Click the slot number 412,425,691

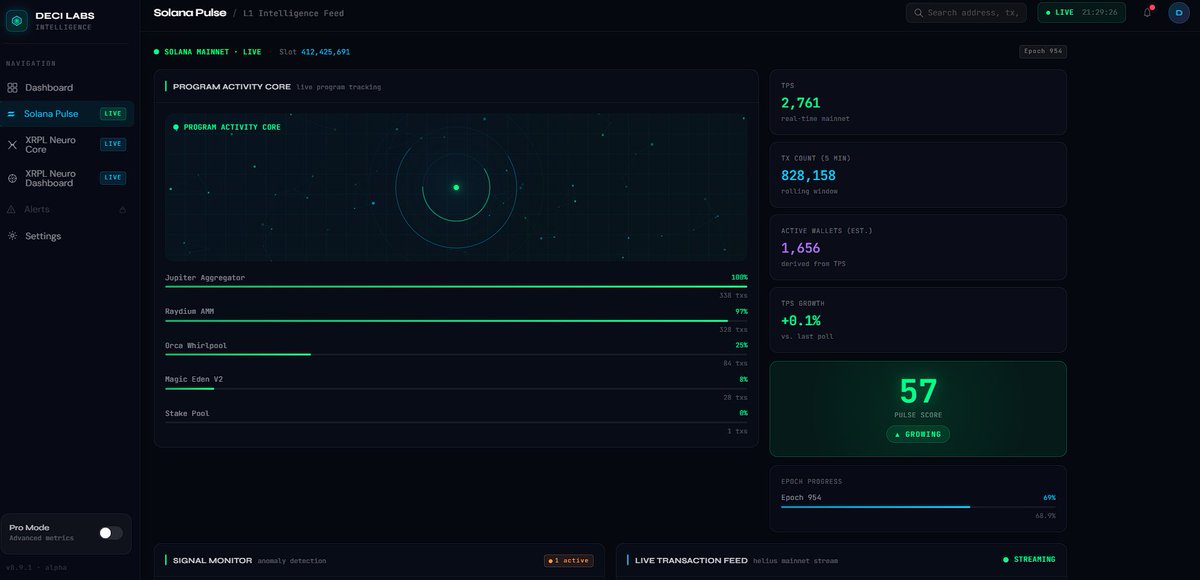coord(325,51)
